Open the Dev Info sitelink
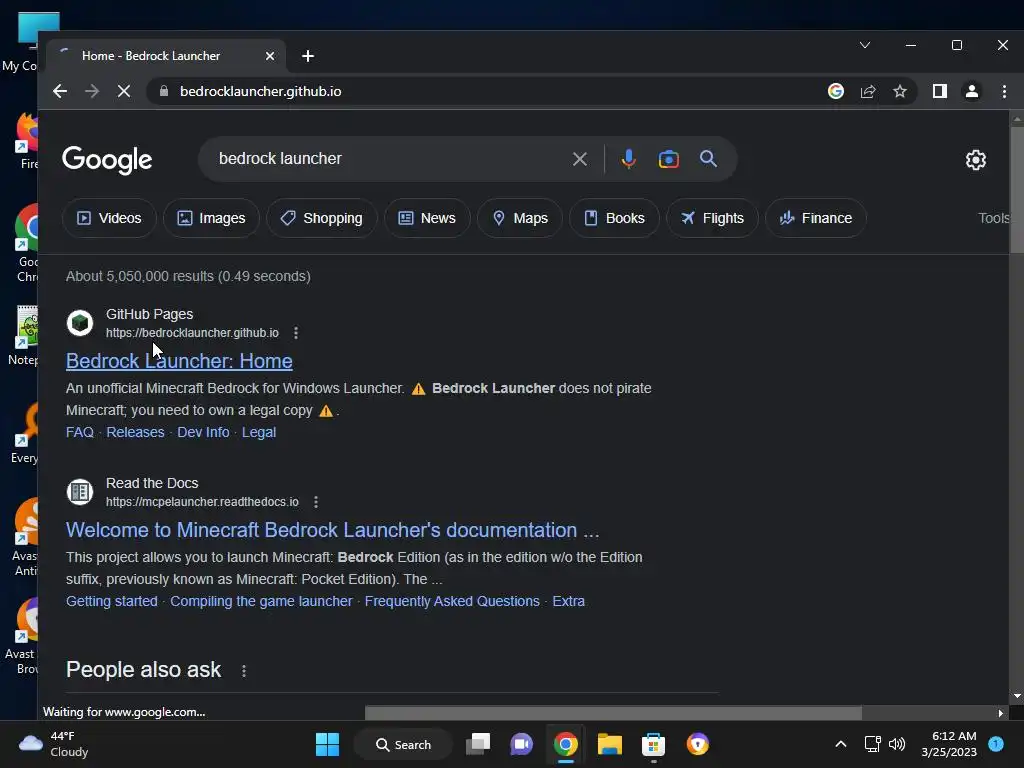Viewport: 1024px width, 768px height. [203, 432]
